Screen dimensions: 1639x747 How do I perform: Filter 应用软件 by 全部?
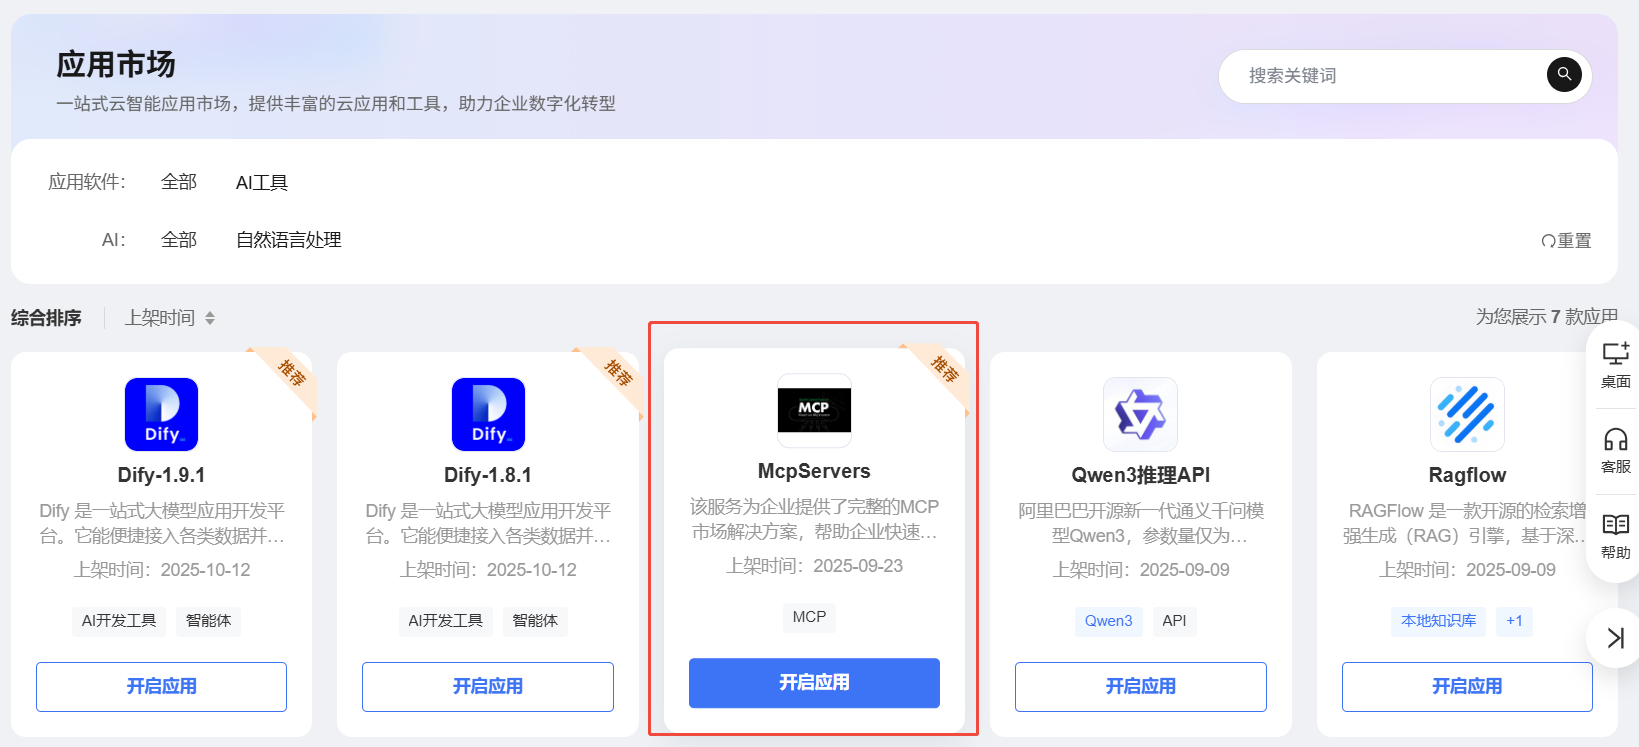coord(179,182)
